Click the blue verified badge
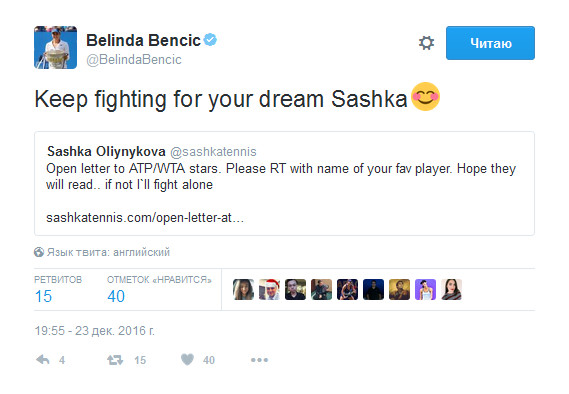The width and height of the screenshot is (569, 394). click(210, 40)
